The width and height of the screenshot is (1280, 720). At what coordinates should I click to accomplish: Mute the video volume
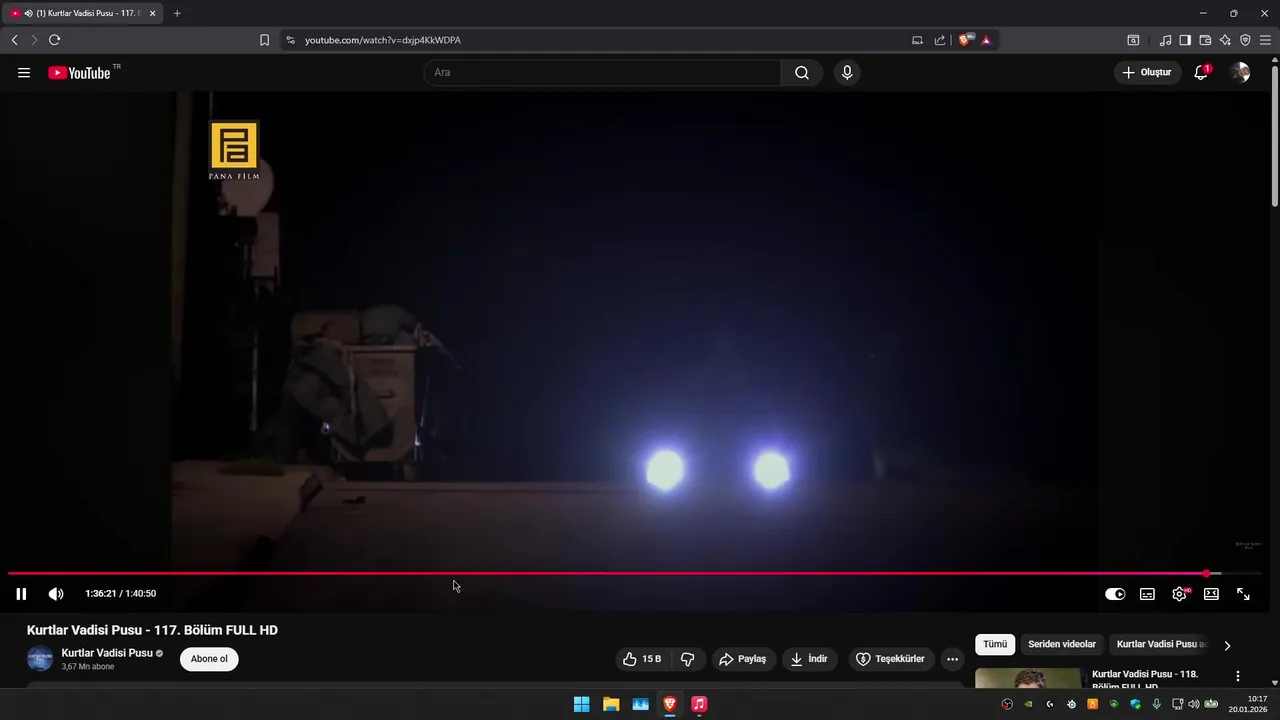[x=56, y=594]
